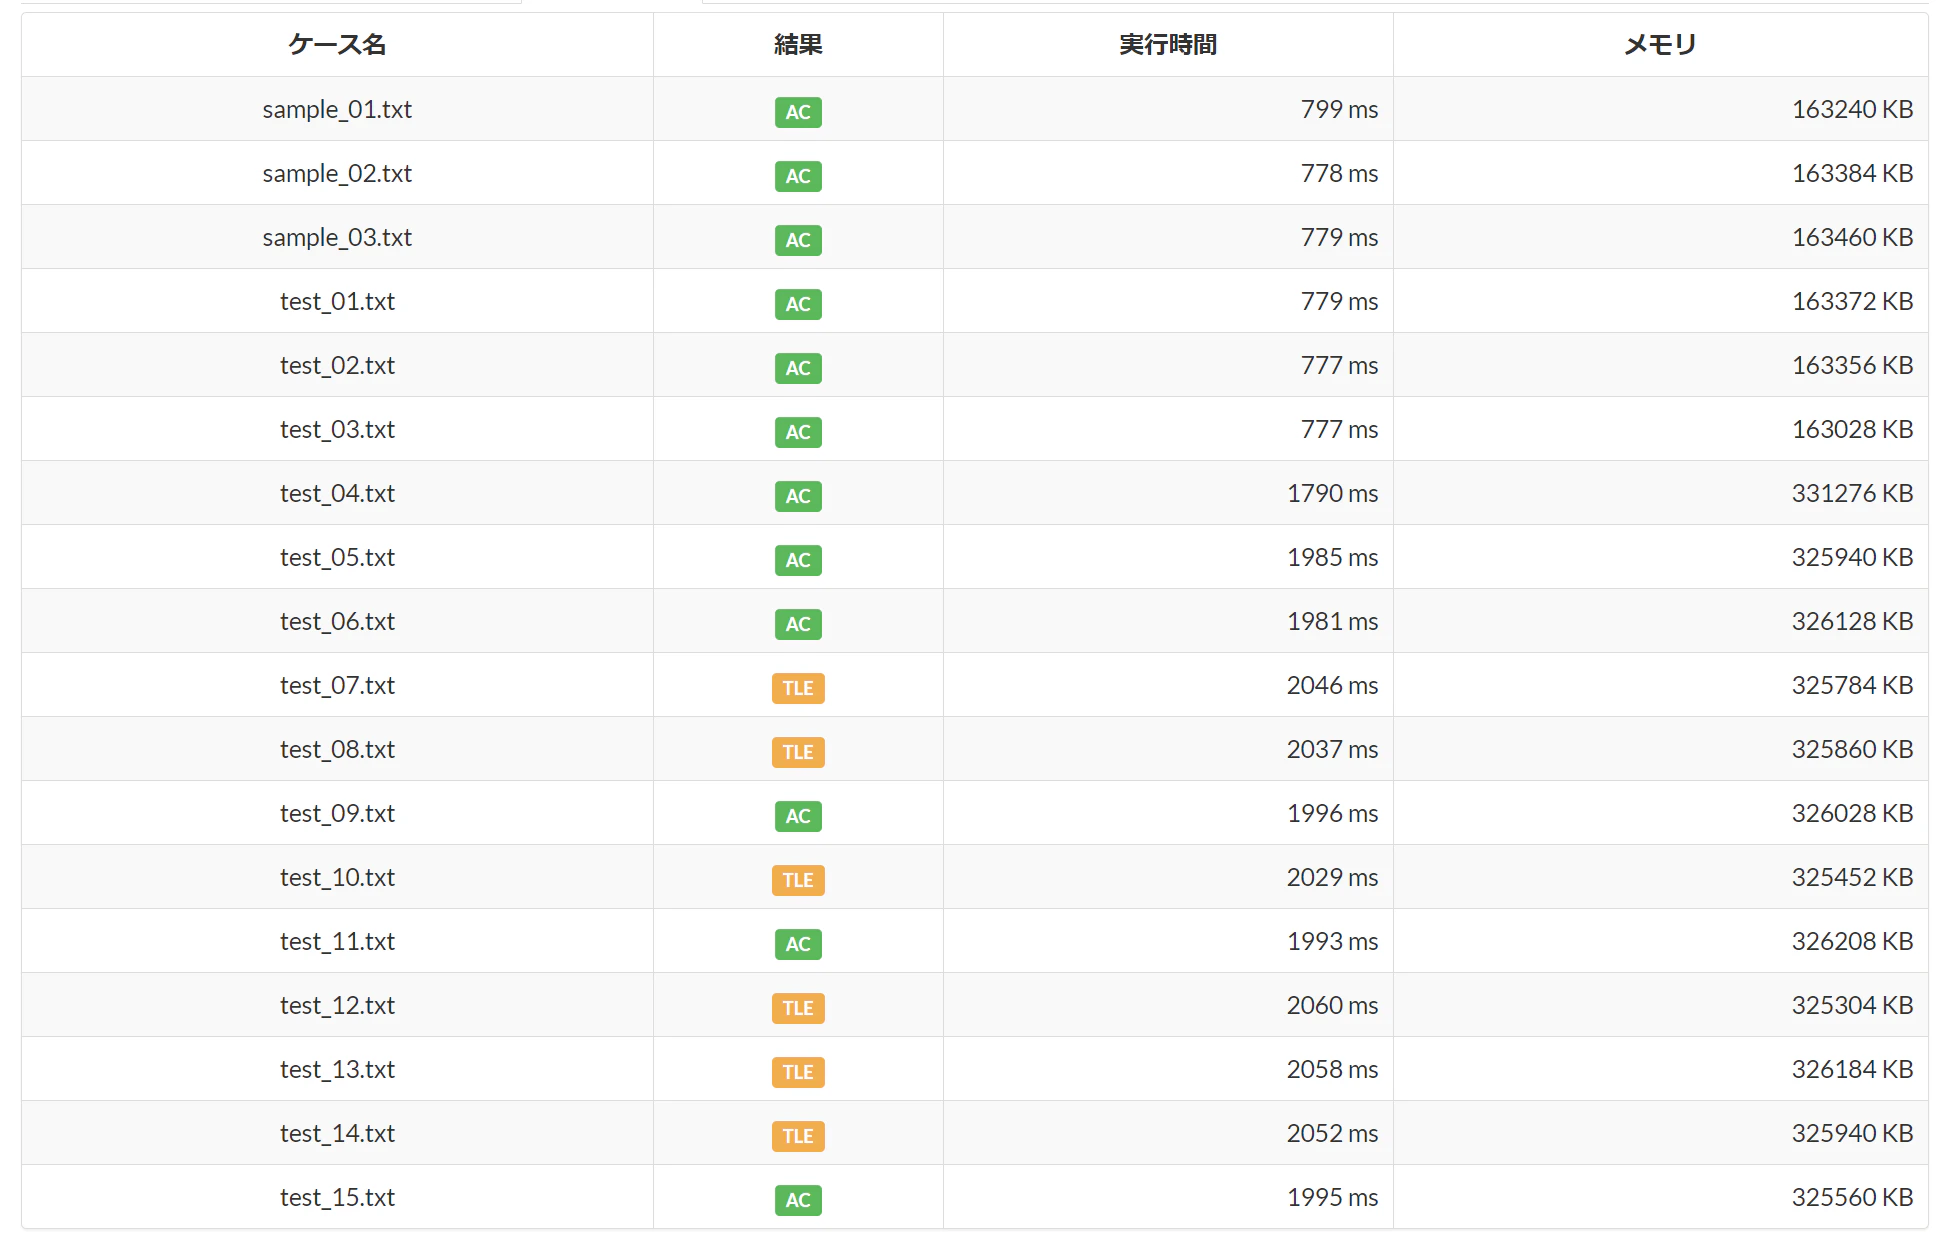The image size is (1943, 1250).
Task: Click the 331276 KB memory value
Action: coord(1852,494)
